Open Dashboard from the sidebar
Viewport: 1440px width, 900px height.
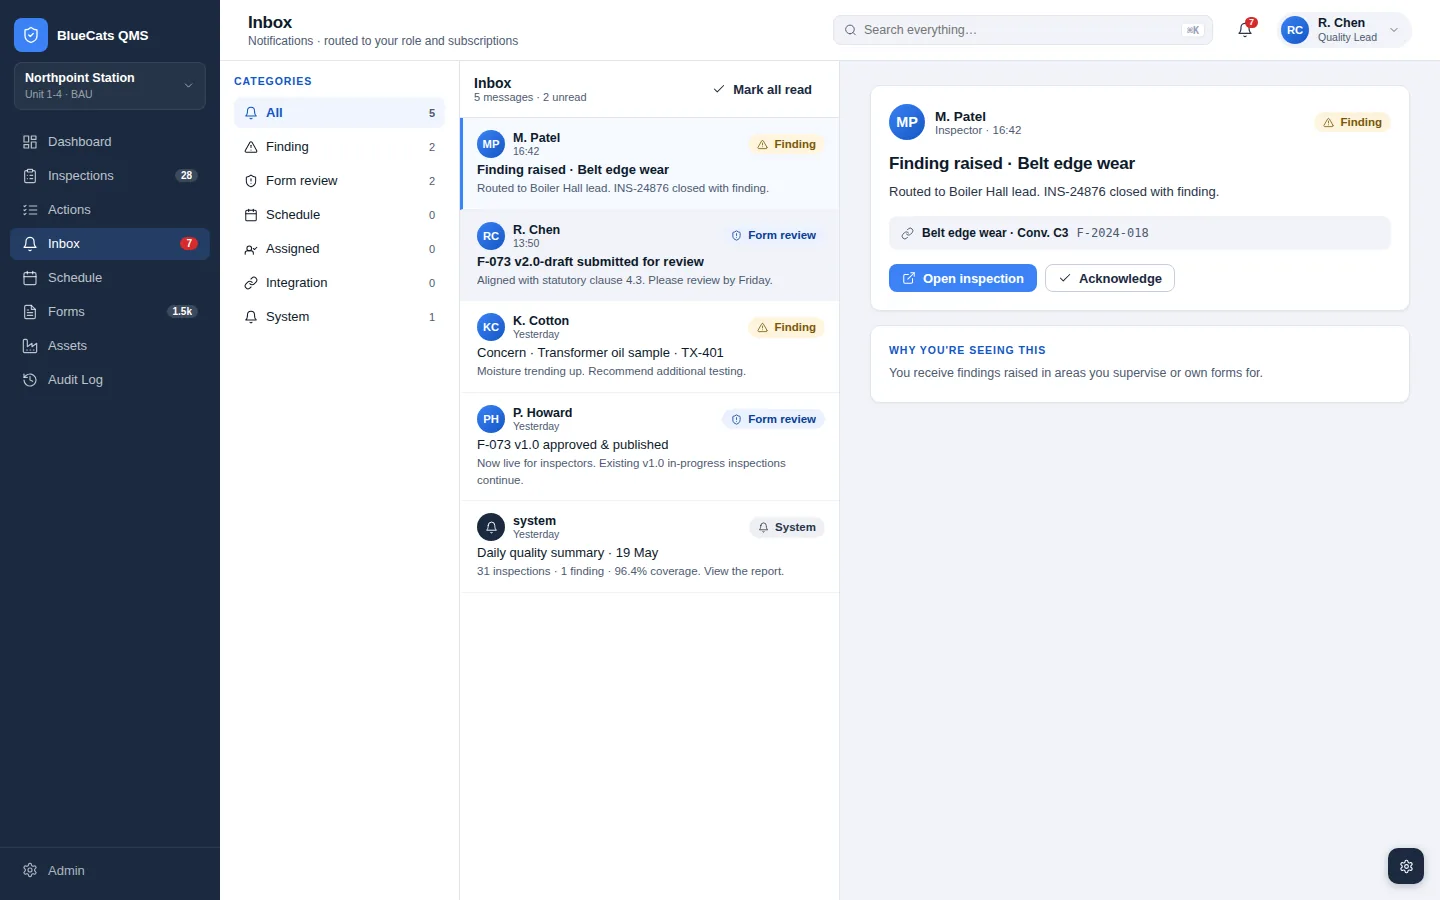(x=110, y=142)
